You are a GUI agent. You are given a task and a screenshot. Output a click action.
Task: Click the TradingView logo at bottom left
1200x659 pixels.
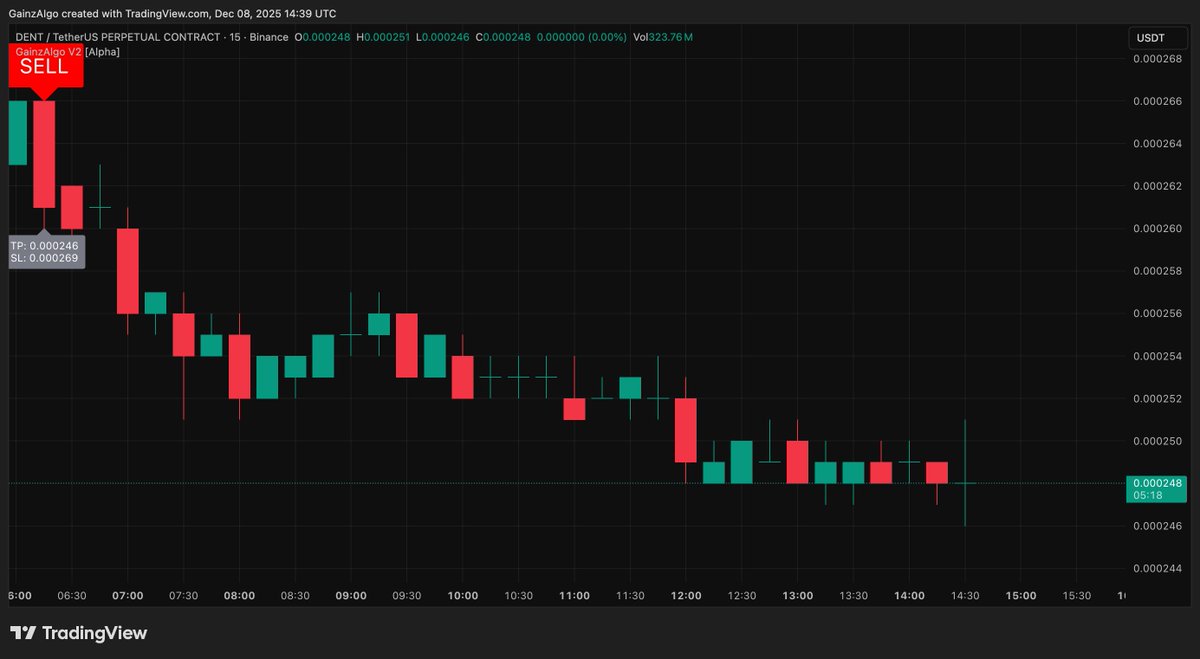click(78, 633)
